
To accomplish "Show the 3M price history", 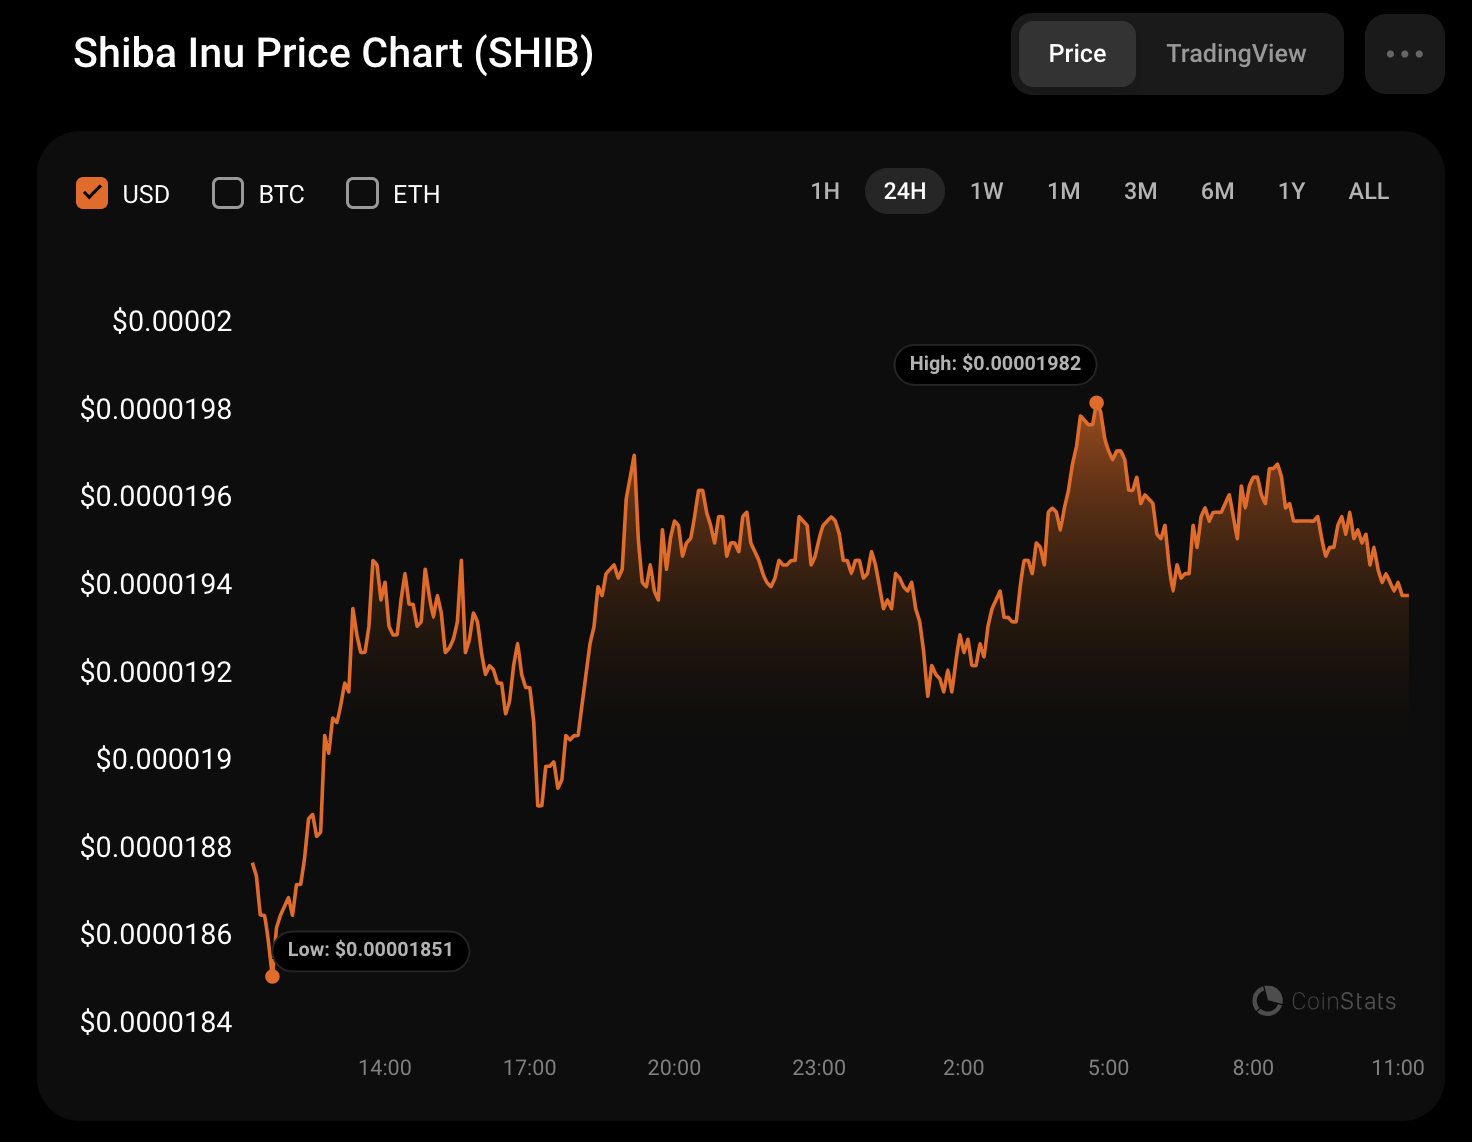I will point(1140,191).
